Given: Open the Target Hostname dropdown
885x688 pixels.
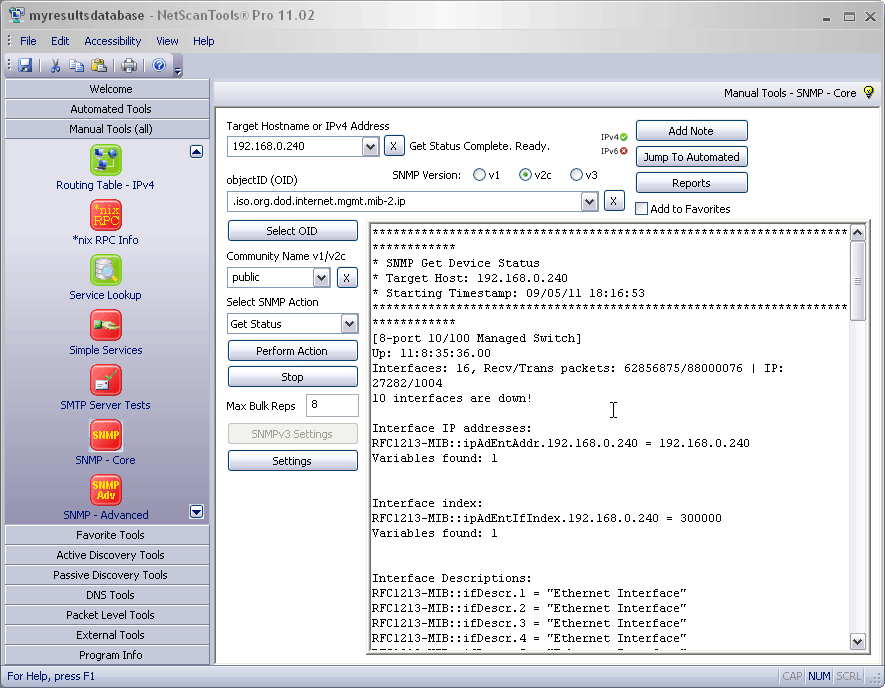Looking at the screenshot, I should pos(370,145).
